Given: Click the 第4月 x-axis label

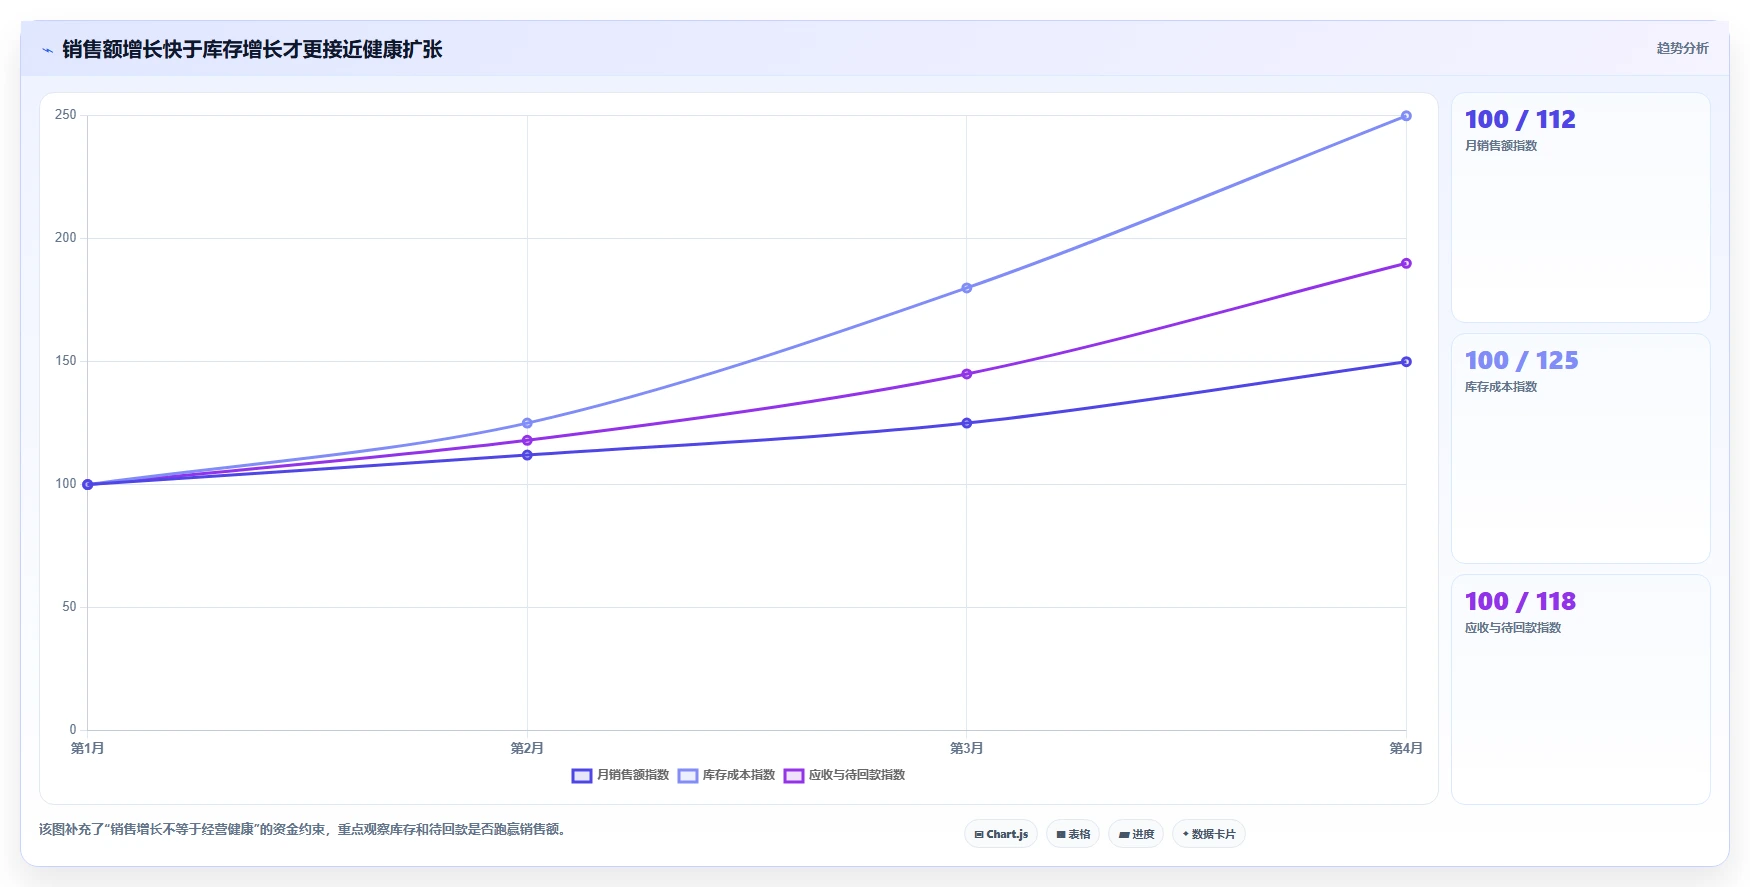Looking at the screenshot, I should [1406, 748].
